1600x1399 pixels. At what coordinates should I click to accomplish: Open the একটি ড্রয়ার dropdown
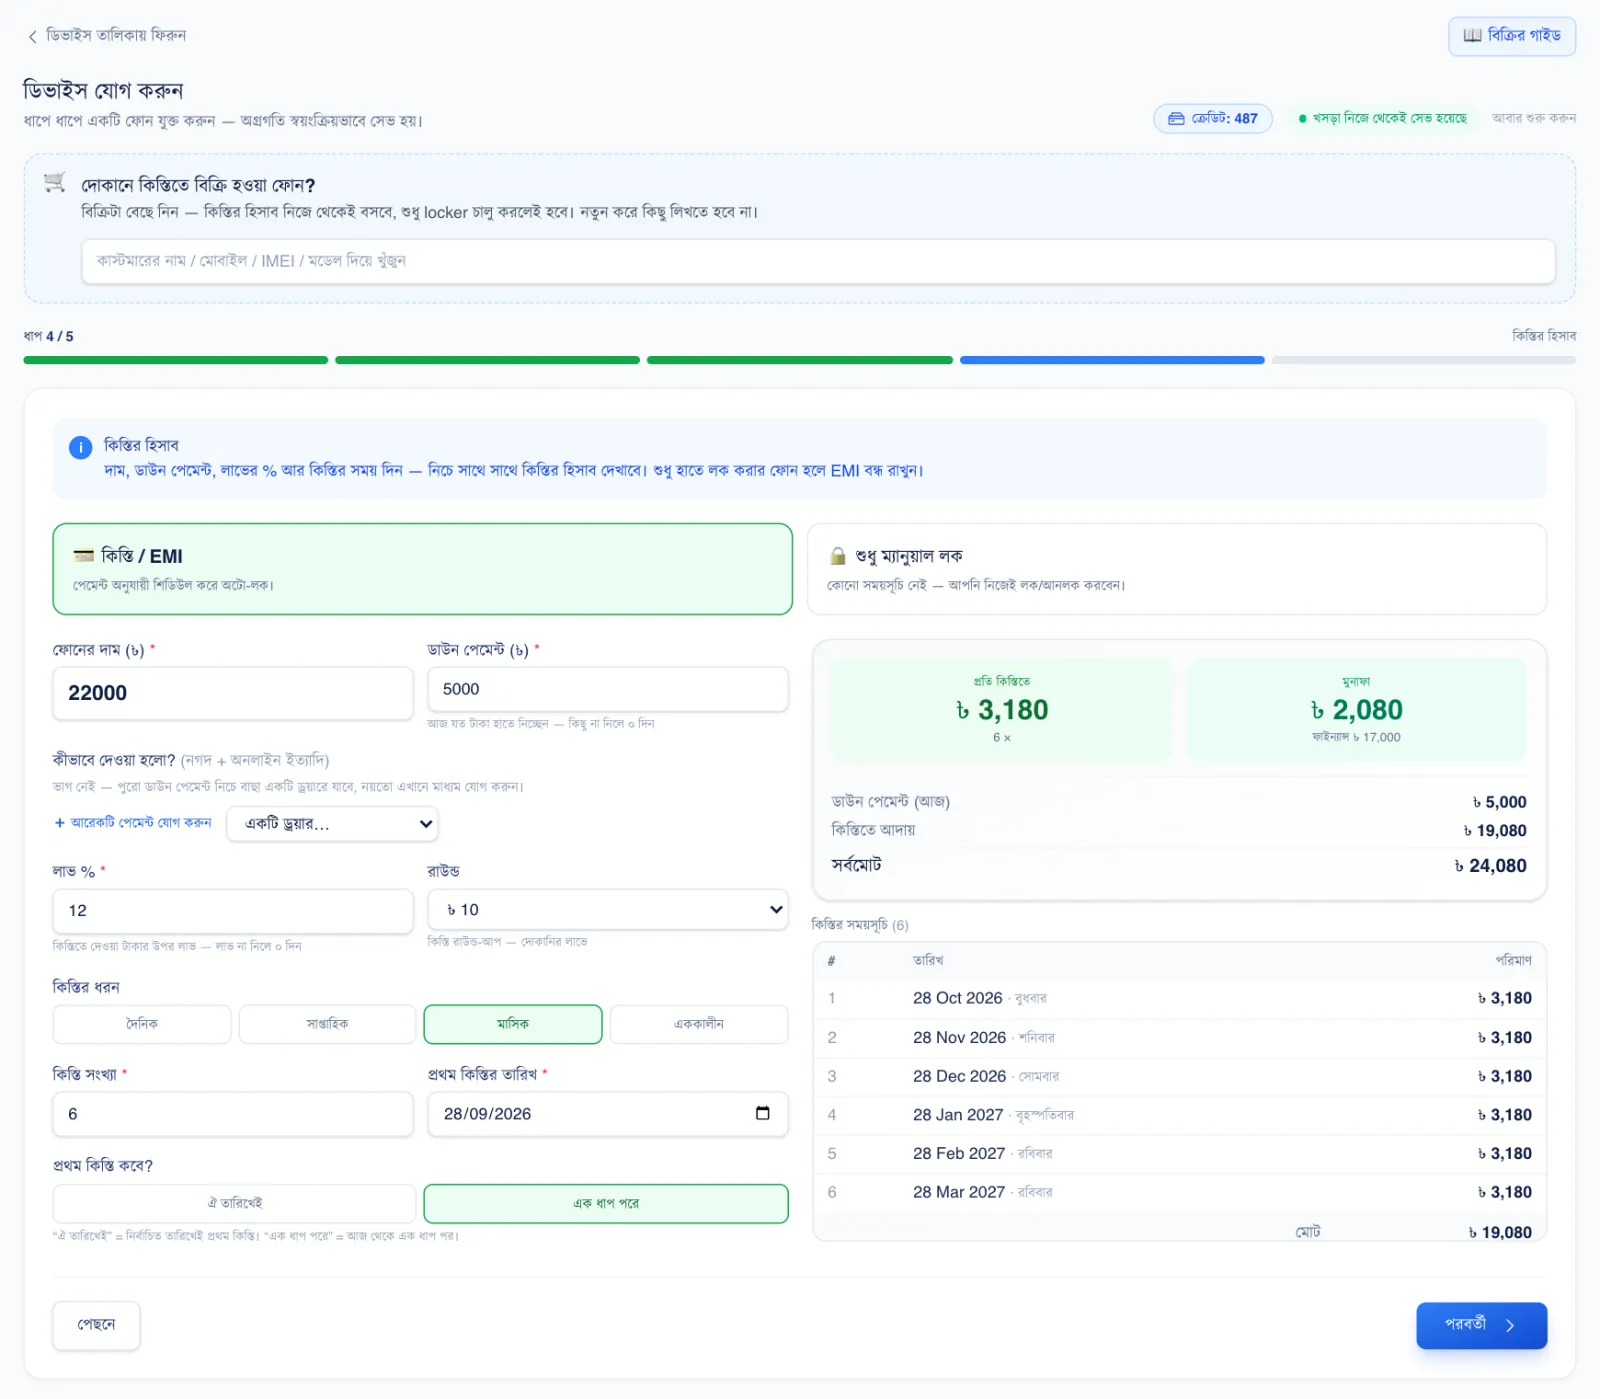coord(332,824)
